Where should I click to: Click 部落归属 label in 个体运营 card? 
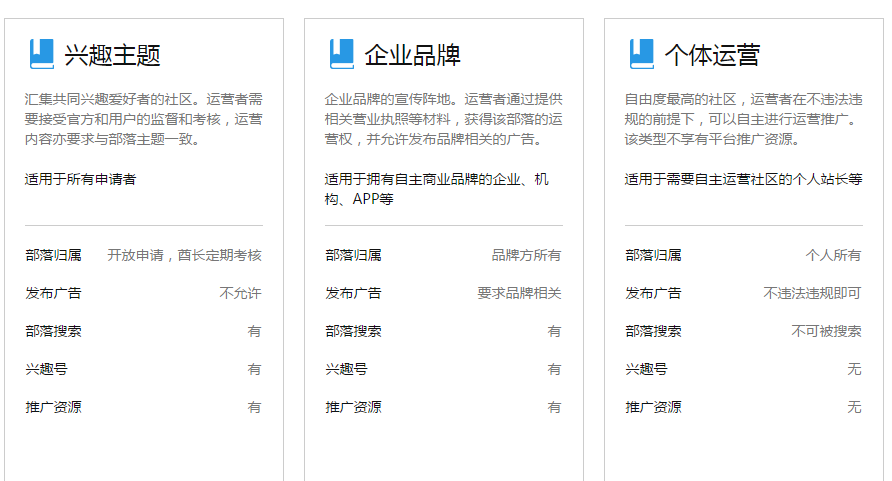[653, 255]
